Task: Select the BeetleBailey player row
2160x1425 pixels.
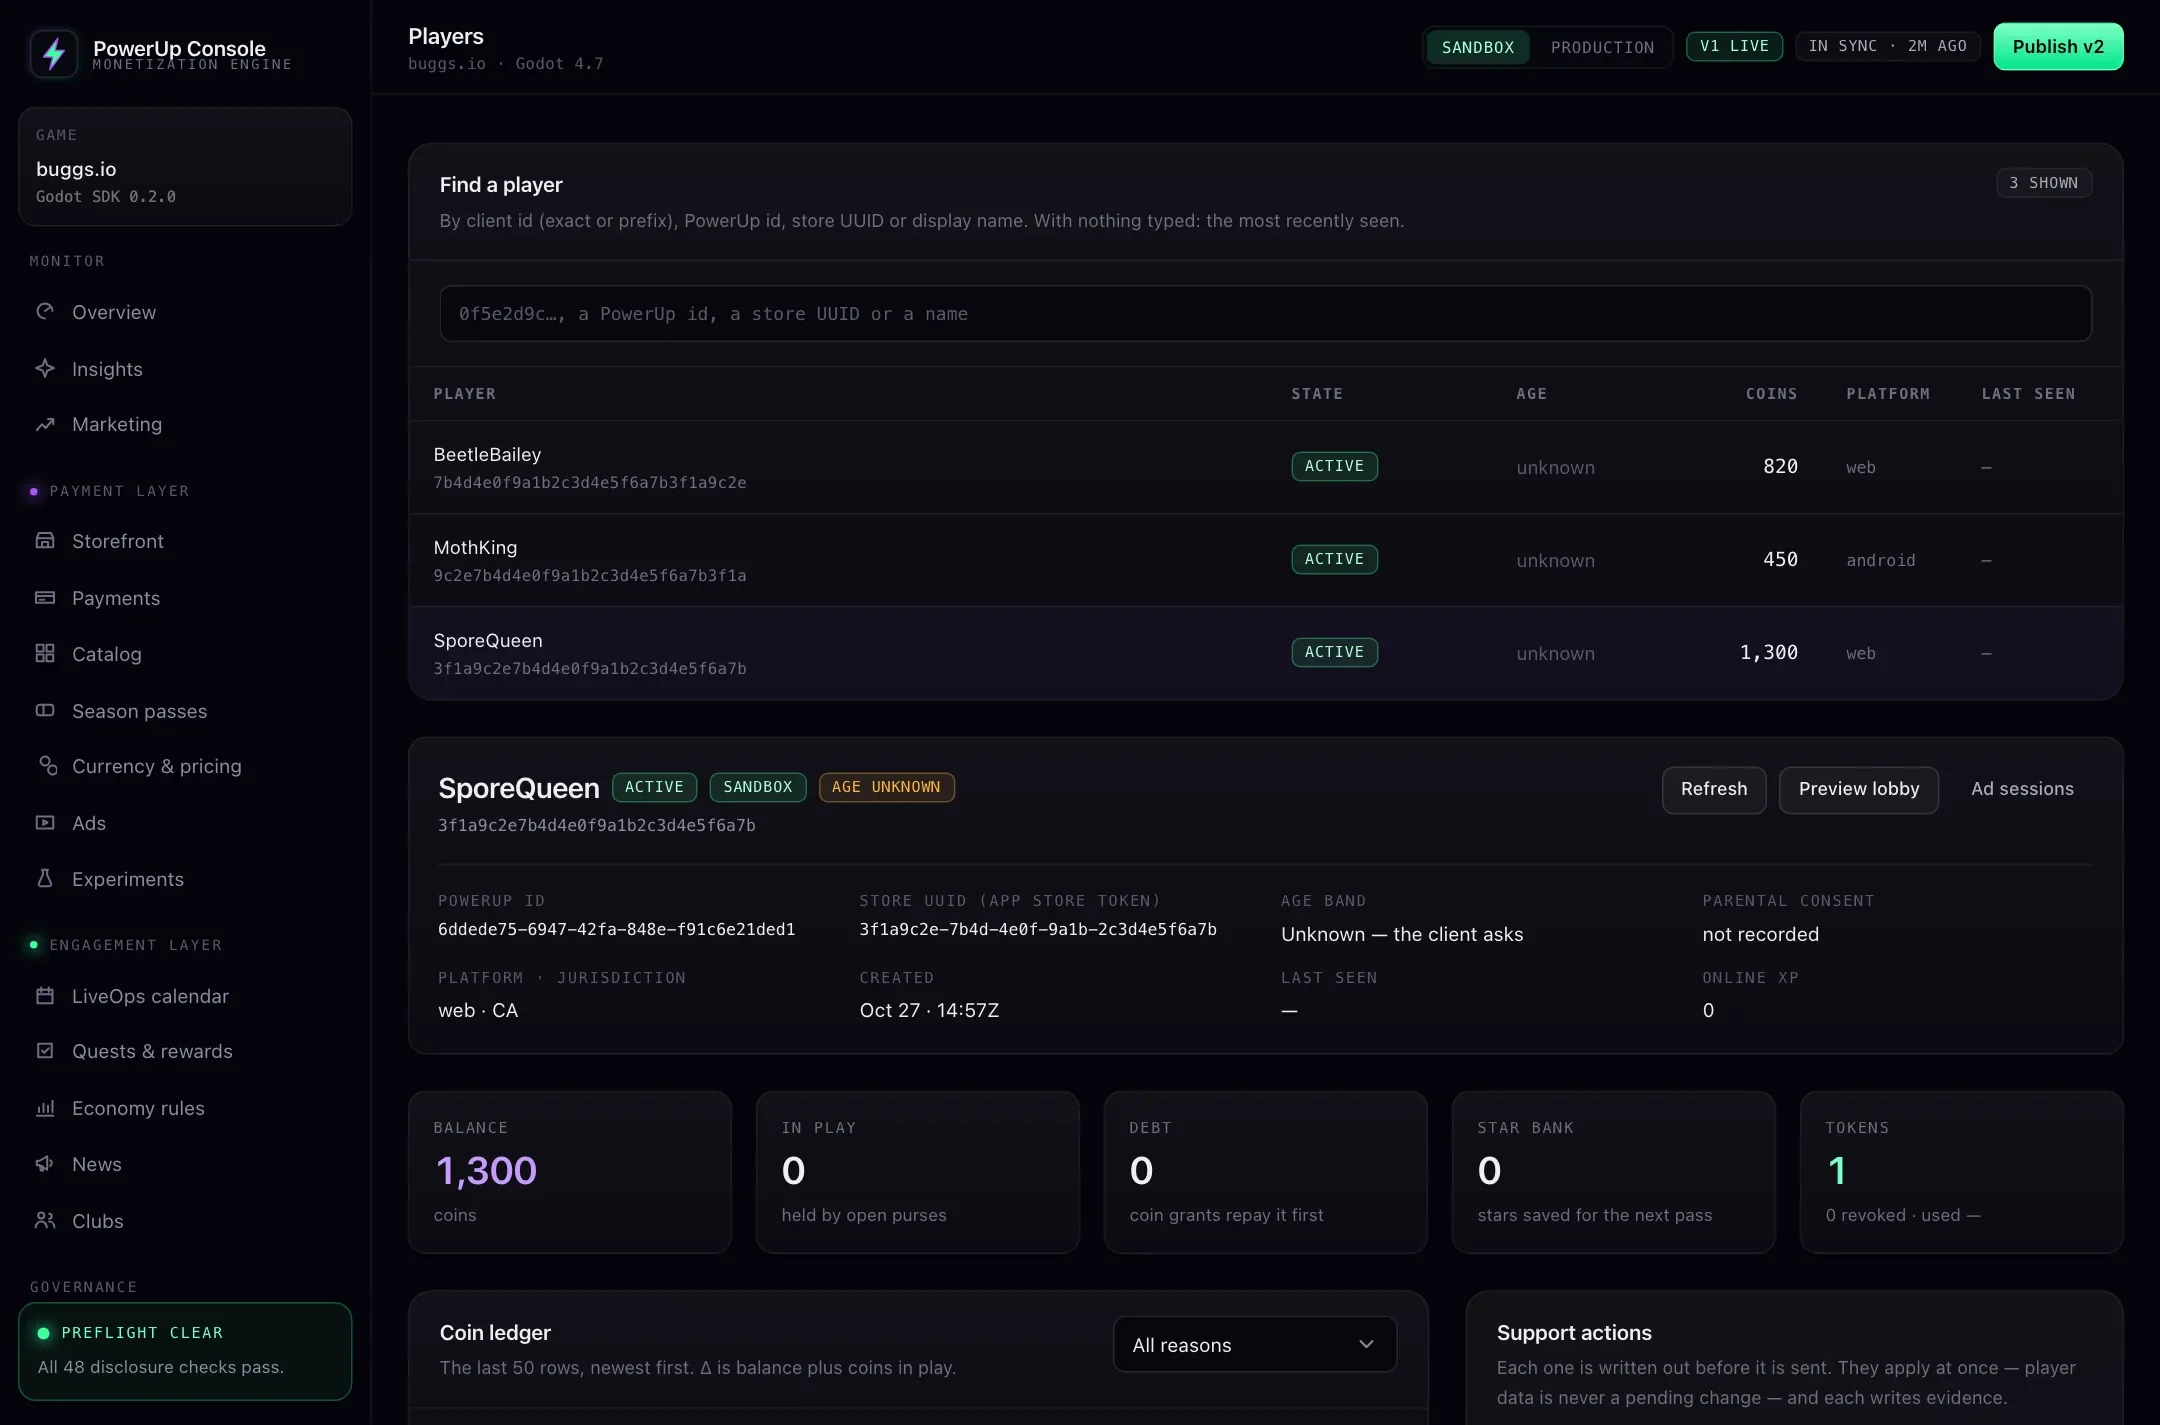Action: click(1265, 467)
